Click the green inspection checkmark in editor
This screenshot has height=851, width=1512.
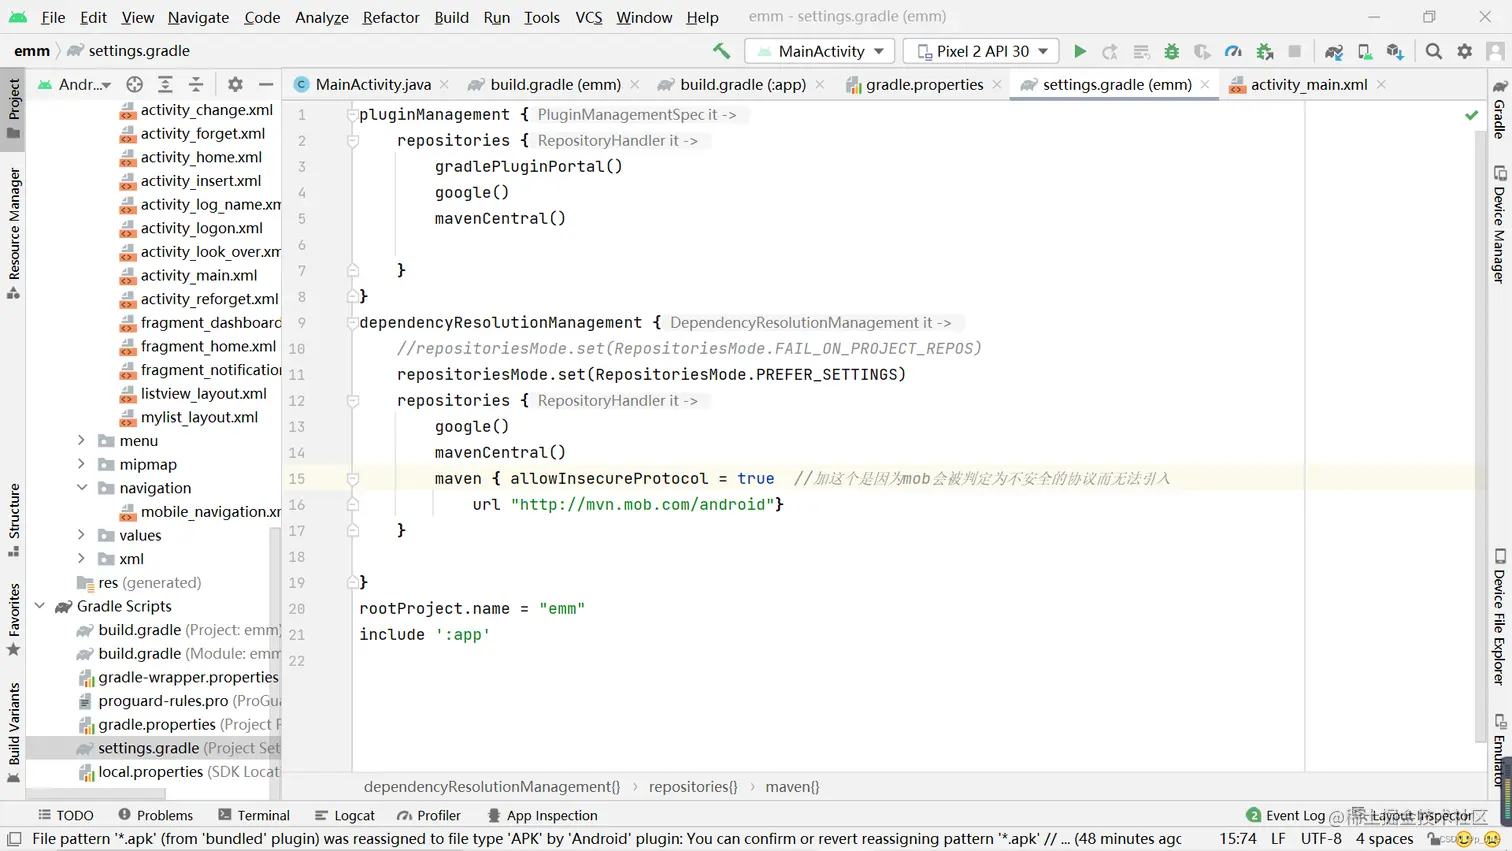click(1472, 115)
